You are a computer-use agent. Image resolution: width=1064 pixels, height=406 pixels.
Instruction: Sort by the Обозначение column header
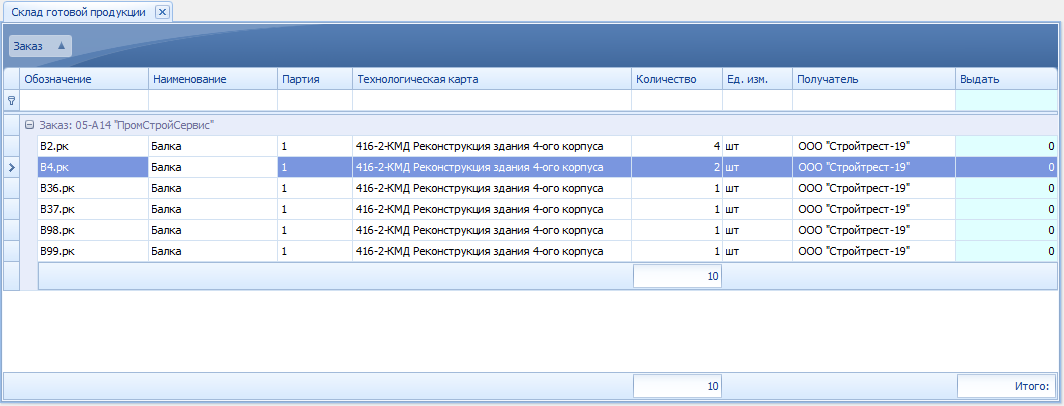84,79
